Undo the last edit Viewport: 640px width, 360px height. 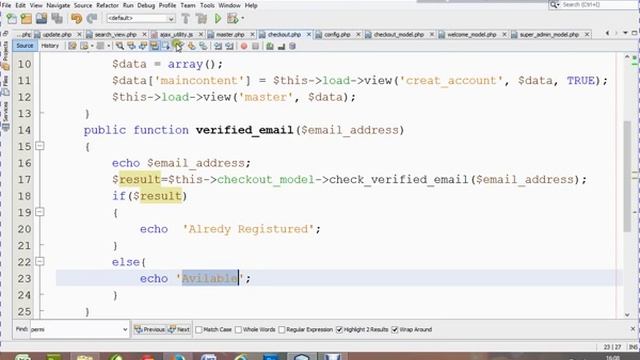point(76,18)
